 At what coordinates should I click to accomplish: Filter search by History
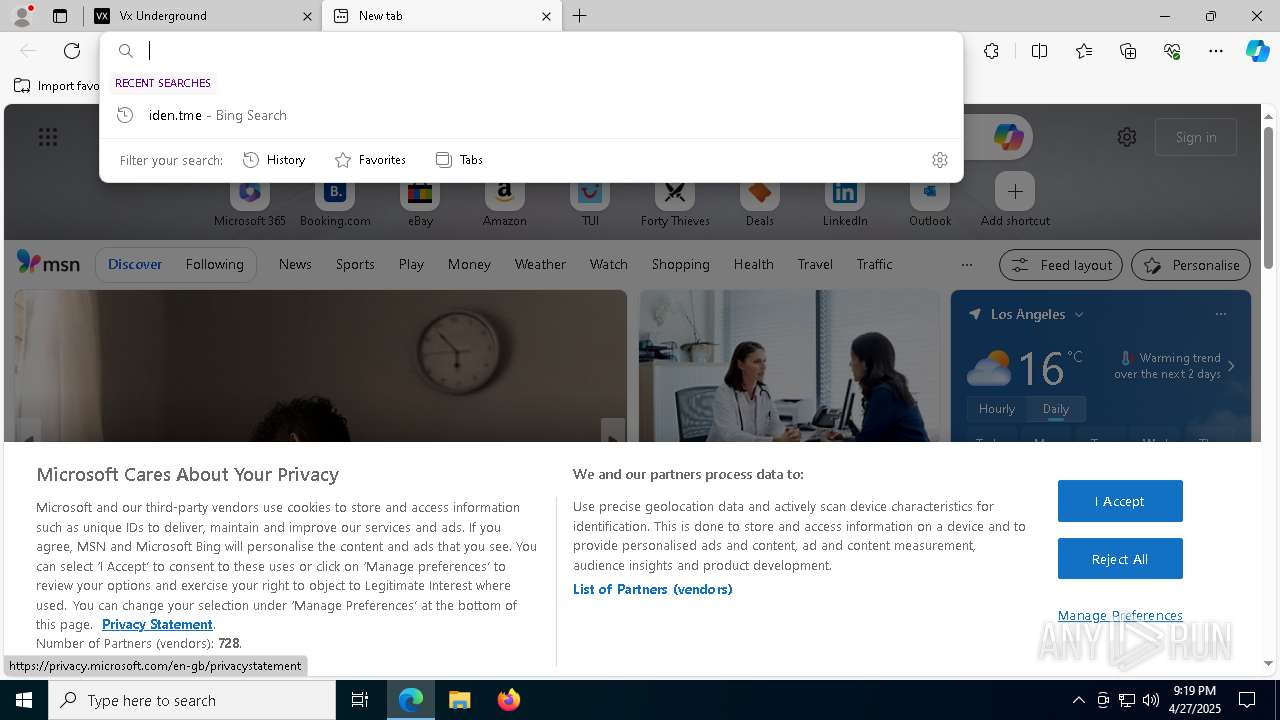274,160
